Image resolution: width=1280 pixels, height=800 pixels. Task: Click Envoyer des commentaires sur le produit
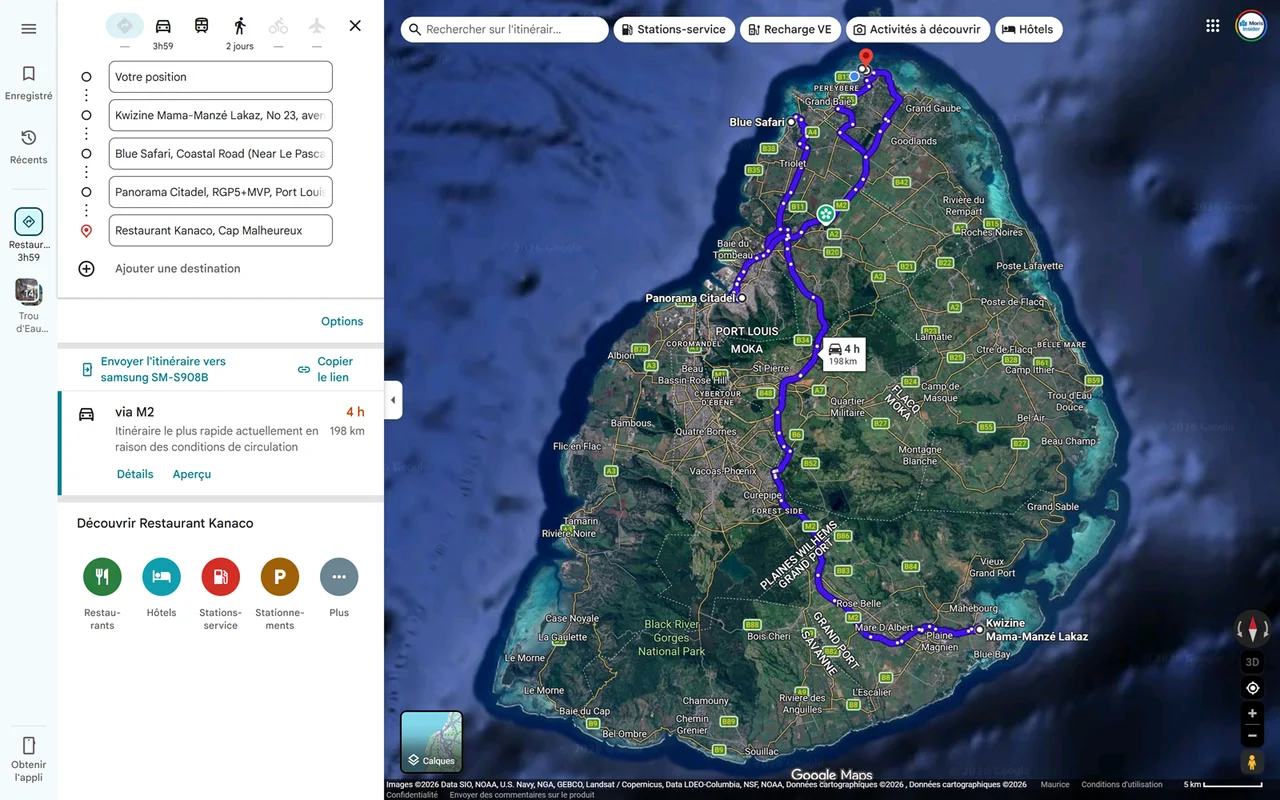tap(522, 795)
